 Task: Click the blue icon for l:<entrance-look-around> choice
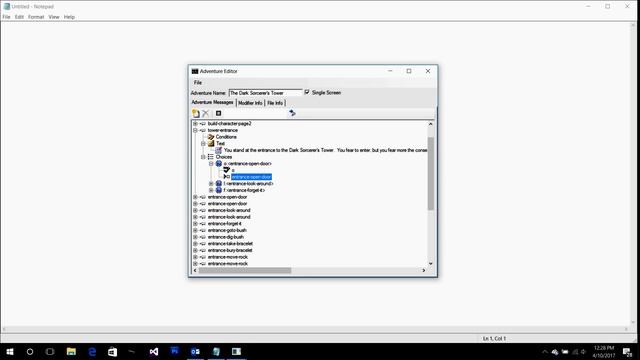click(x=219, y=184)
